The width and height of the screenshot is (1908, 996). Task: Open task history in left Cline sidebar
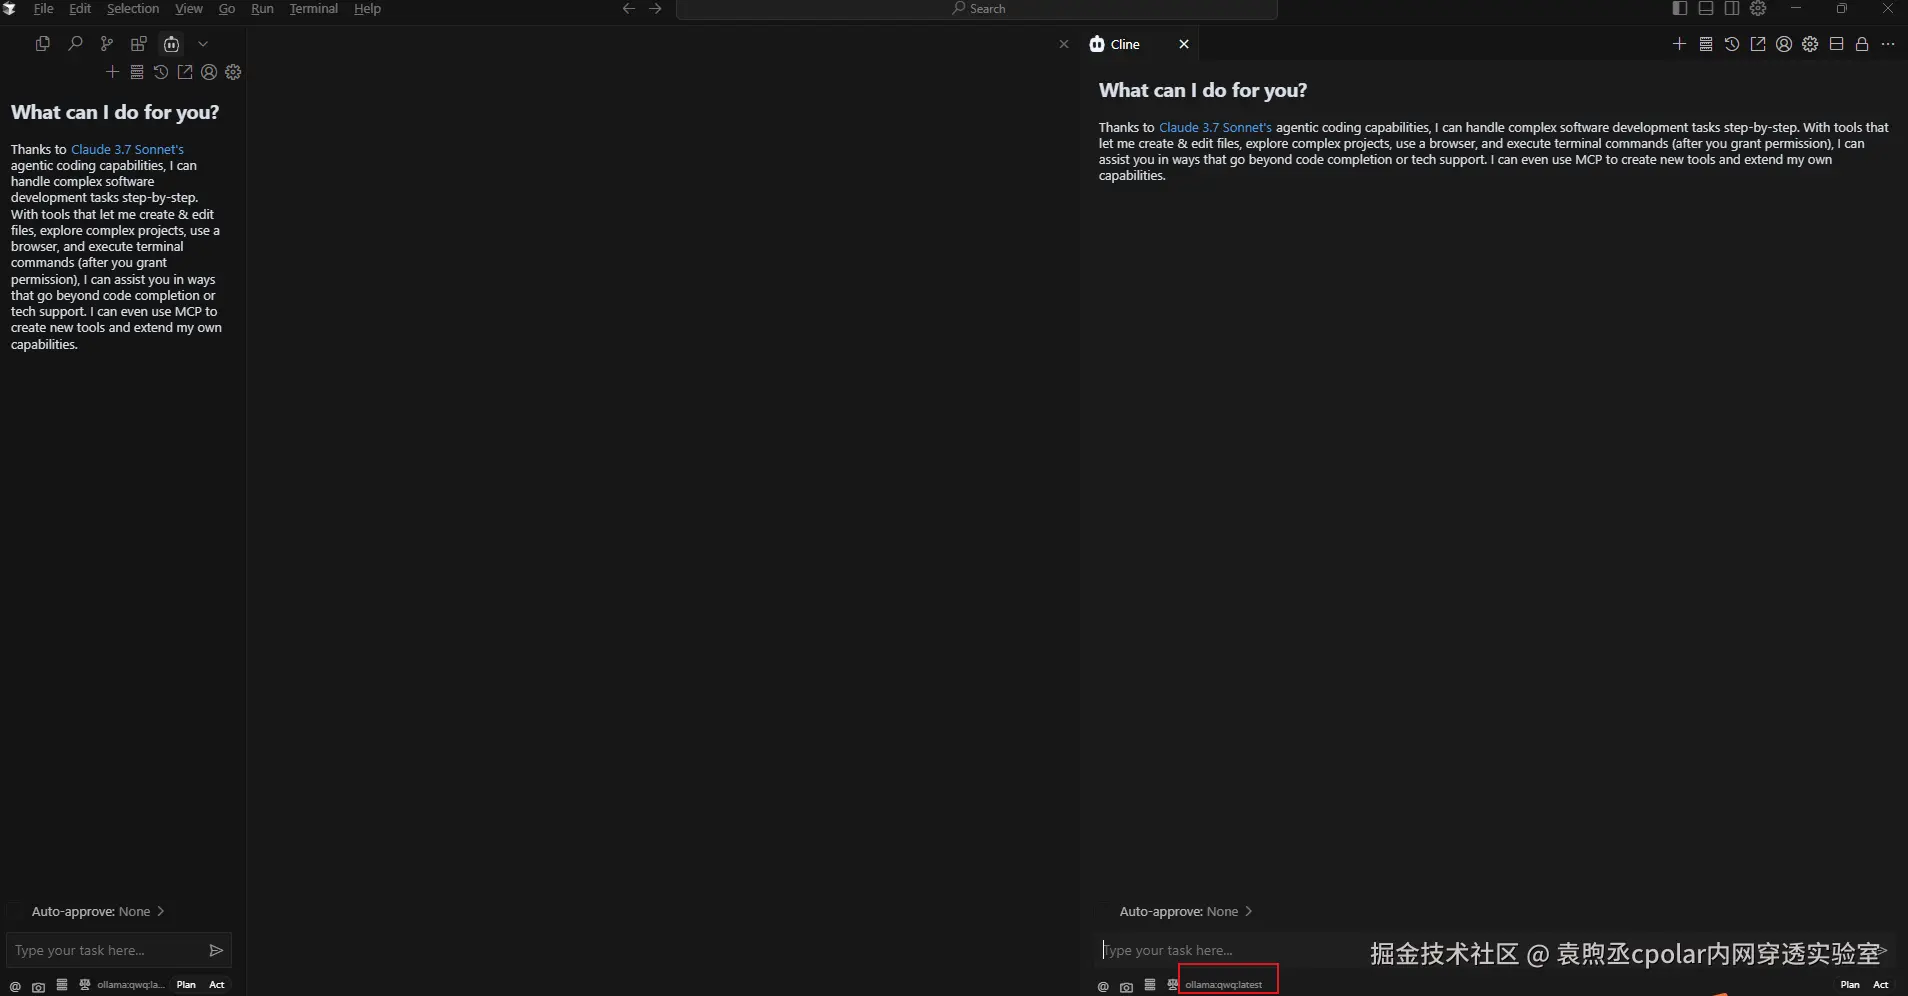click(x=161, y=72)
